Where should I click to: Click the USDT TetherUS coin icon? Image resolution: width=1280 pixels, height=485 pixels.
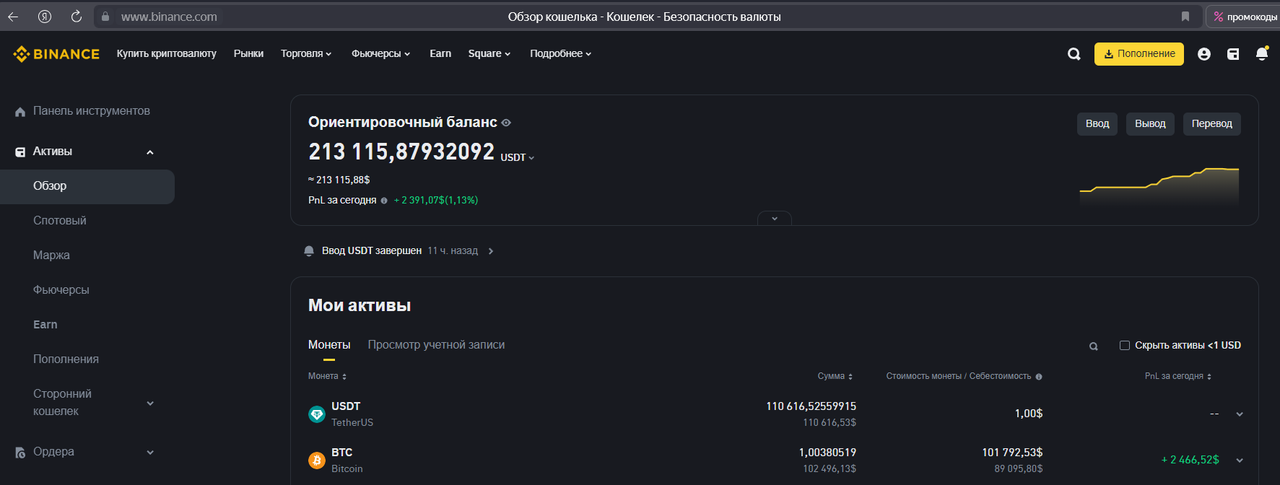pos(317,414)
